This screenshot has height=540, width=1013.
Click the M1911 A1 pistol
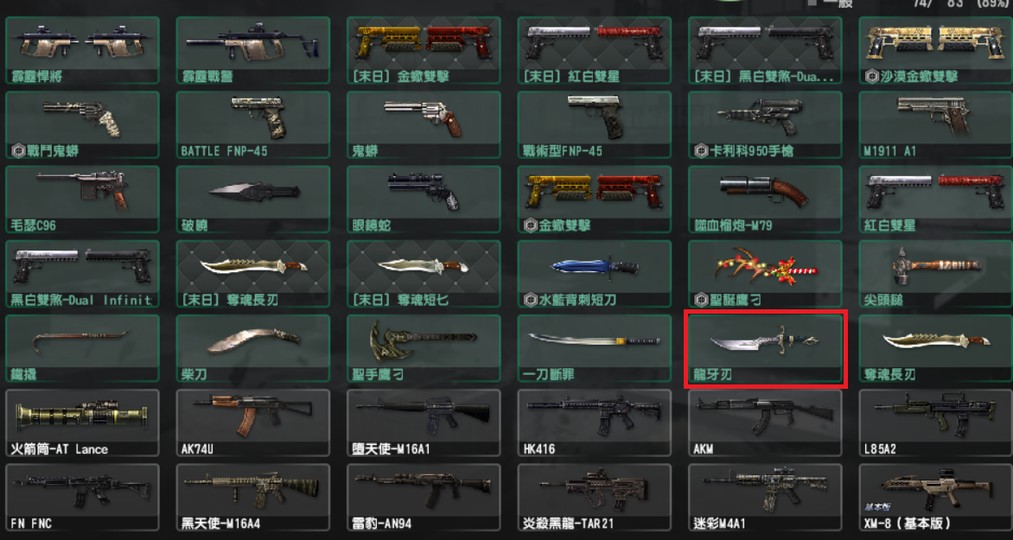click(x=935, y=125)
